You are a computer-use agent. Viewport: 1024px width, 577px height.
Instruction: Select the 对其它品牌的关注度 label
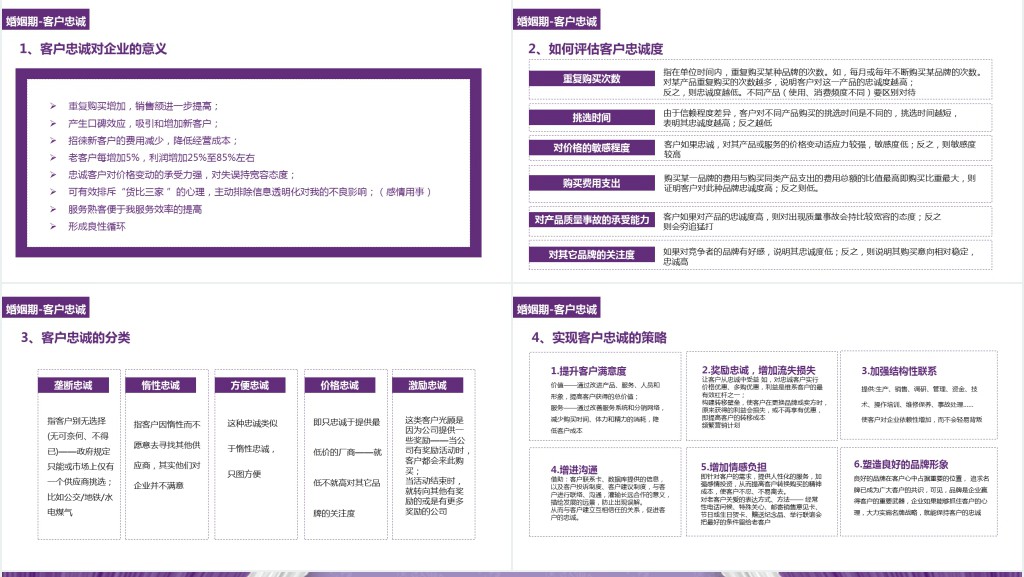coord(591,255)
